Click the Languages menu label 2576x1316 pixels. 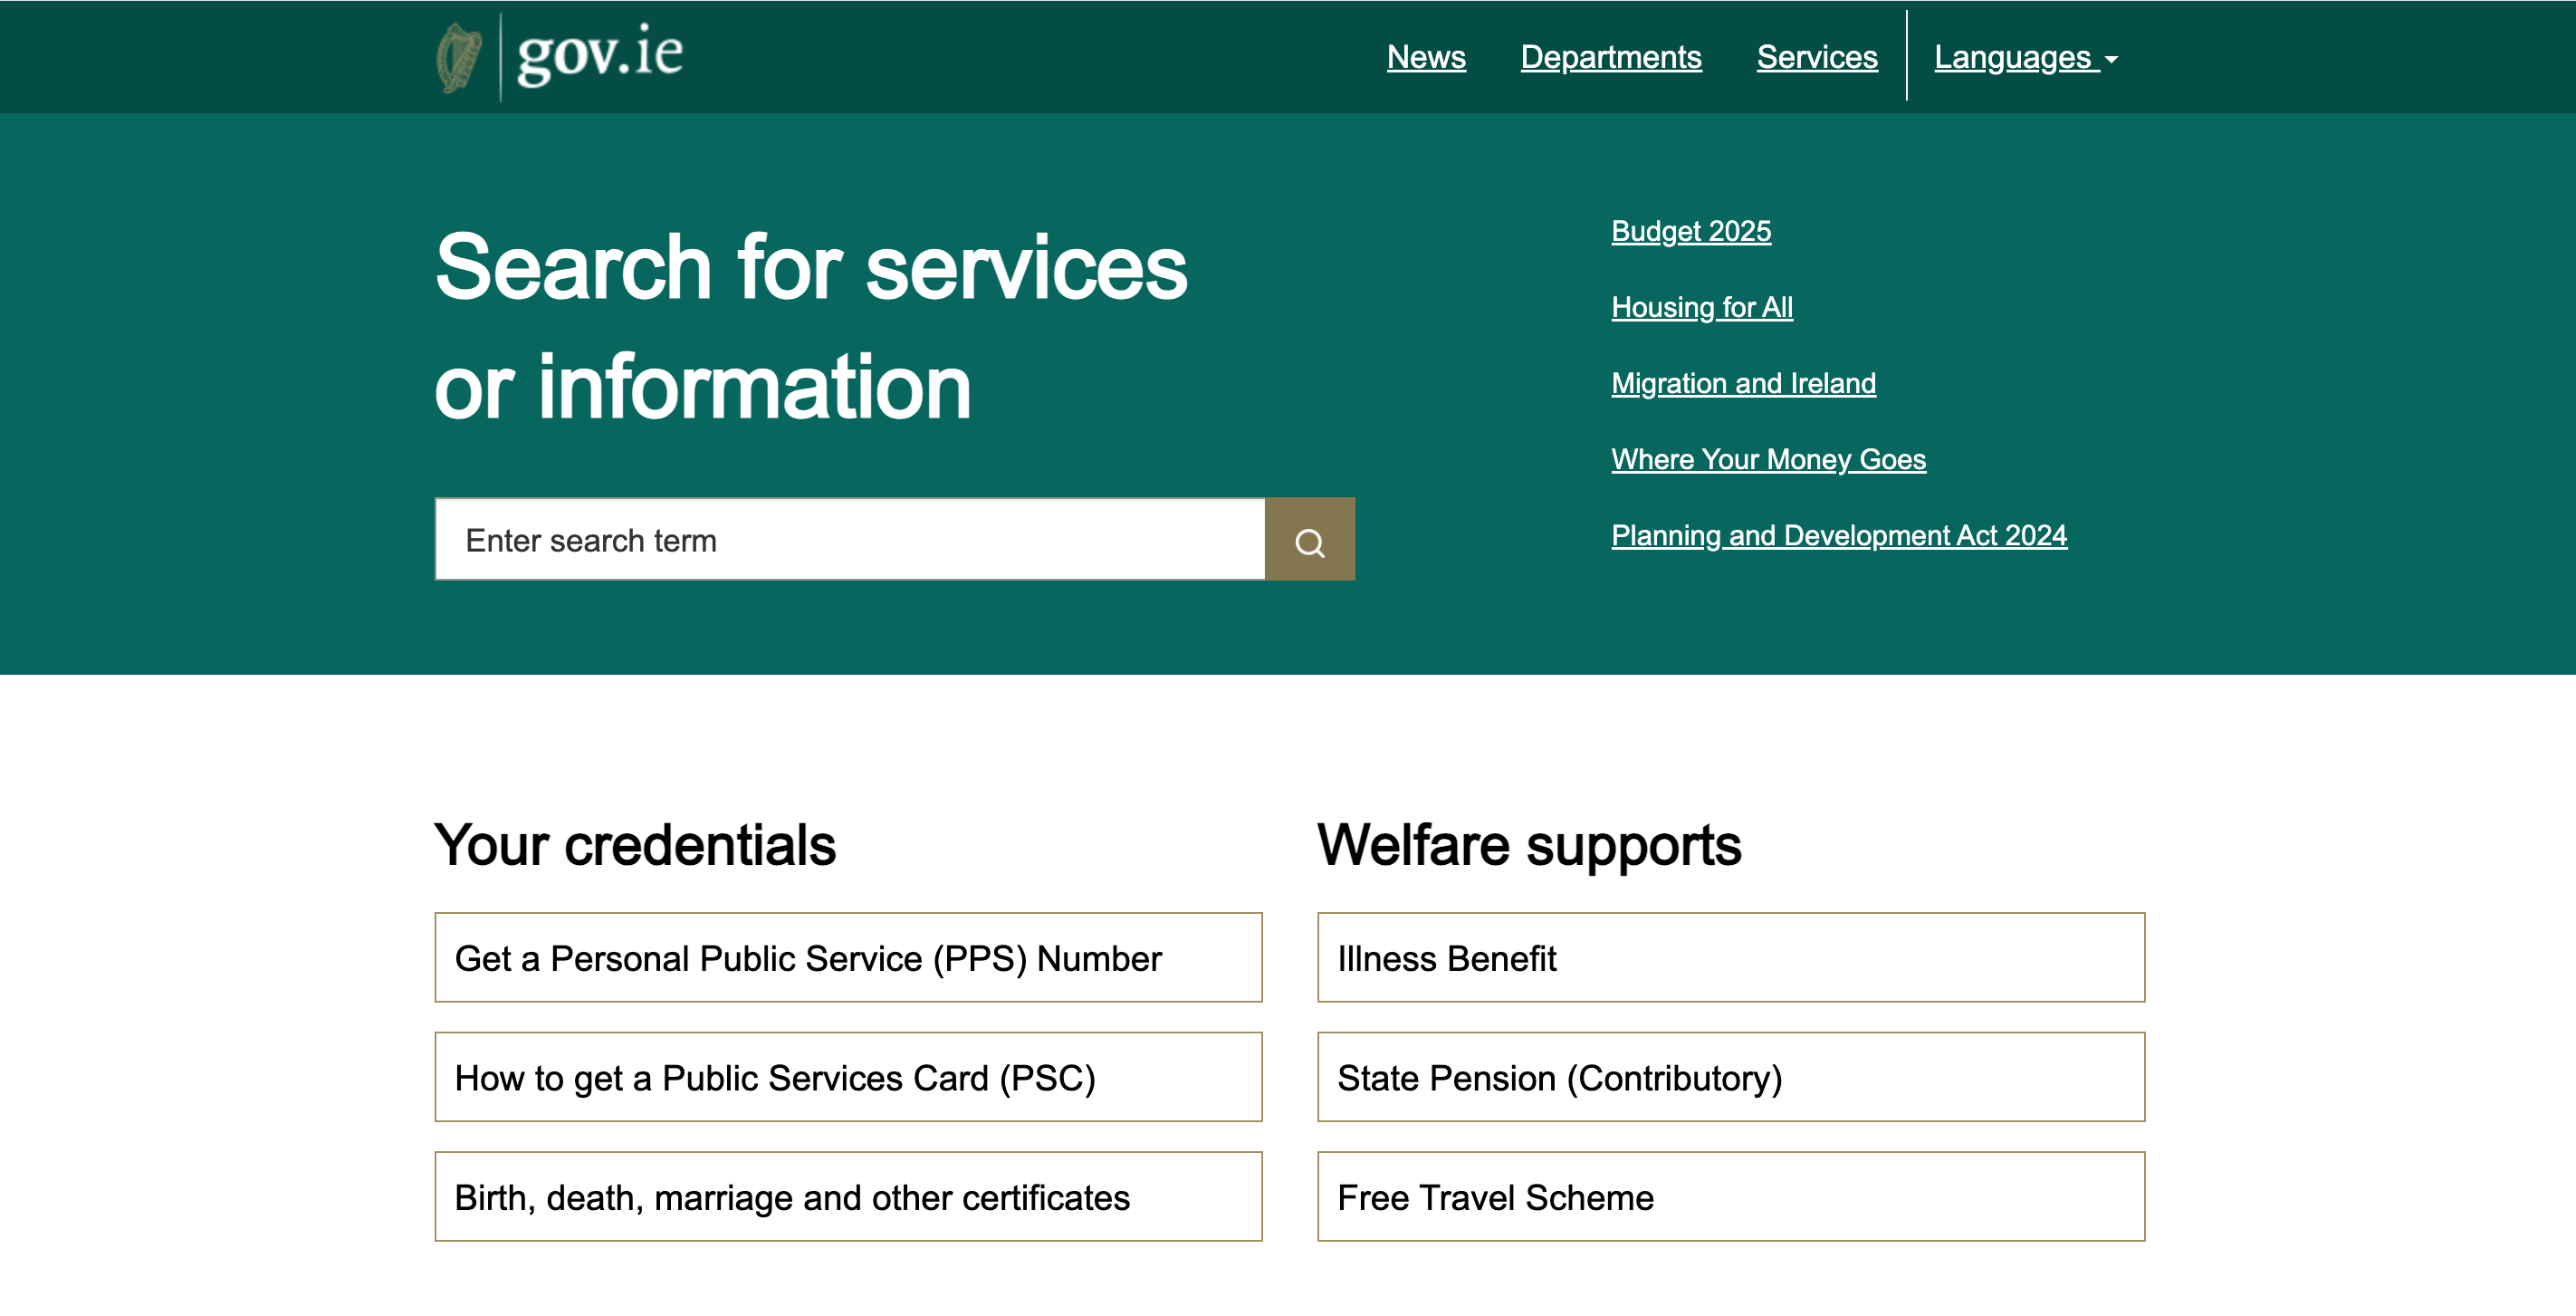[x=2010, y=57]
